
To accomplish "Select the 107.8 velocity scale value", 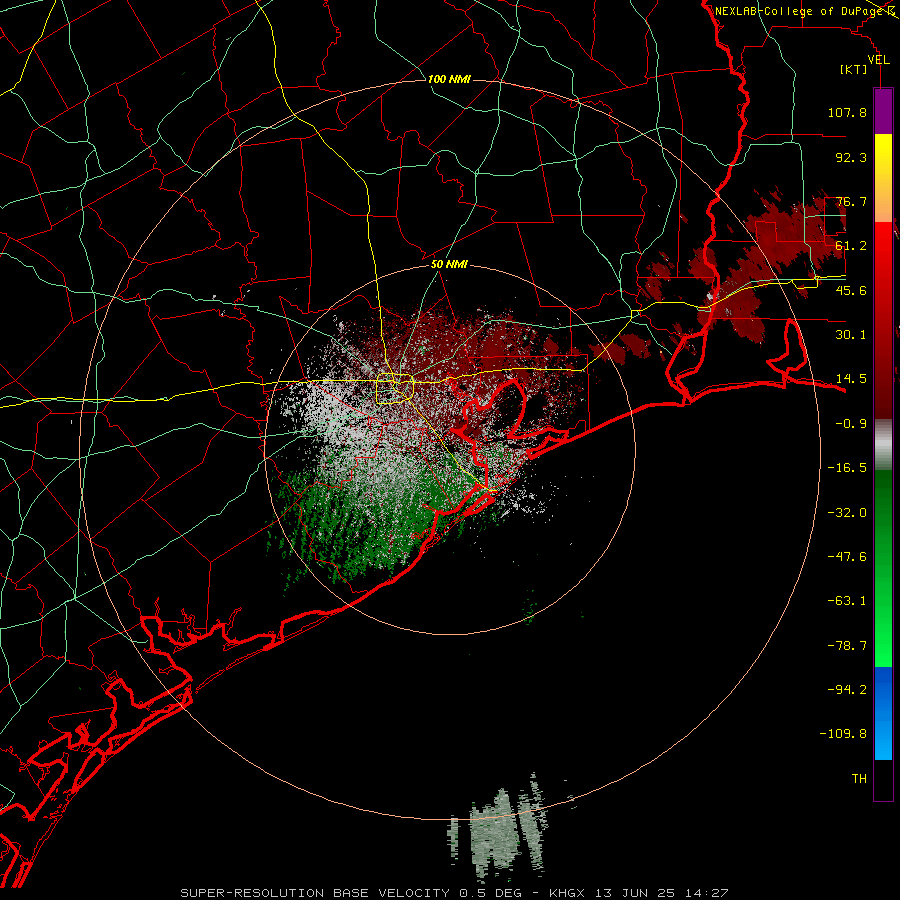I will point(847,112).
